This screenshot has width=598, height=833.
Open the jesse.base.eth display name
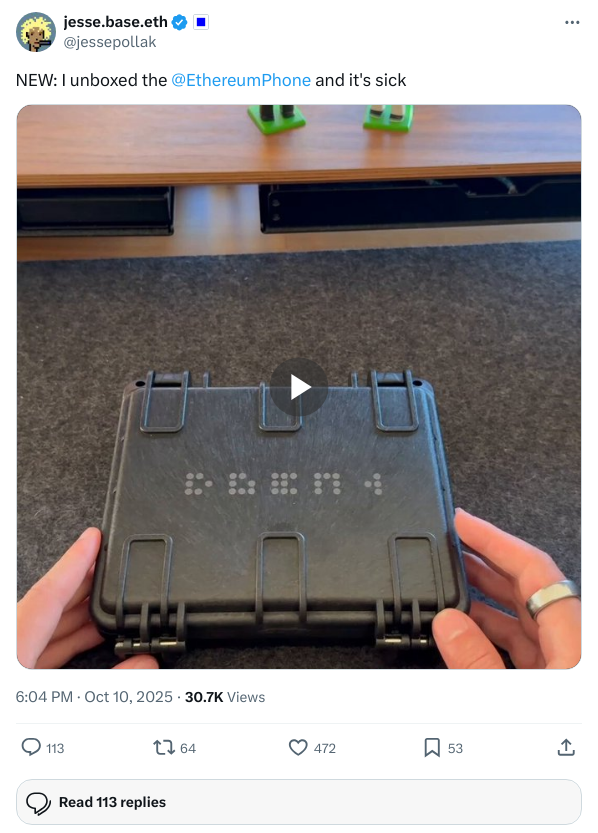[x=116, y=22]
